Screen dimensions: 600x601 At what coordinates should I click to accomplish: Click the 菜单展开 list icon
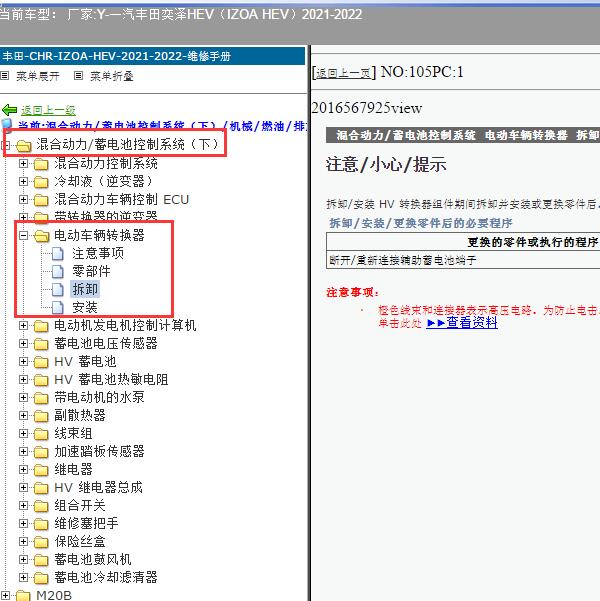tap(5, 76)
